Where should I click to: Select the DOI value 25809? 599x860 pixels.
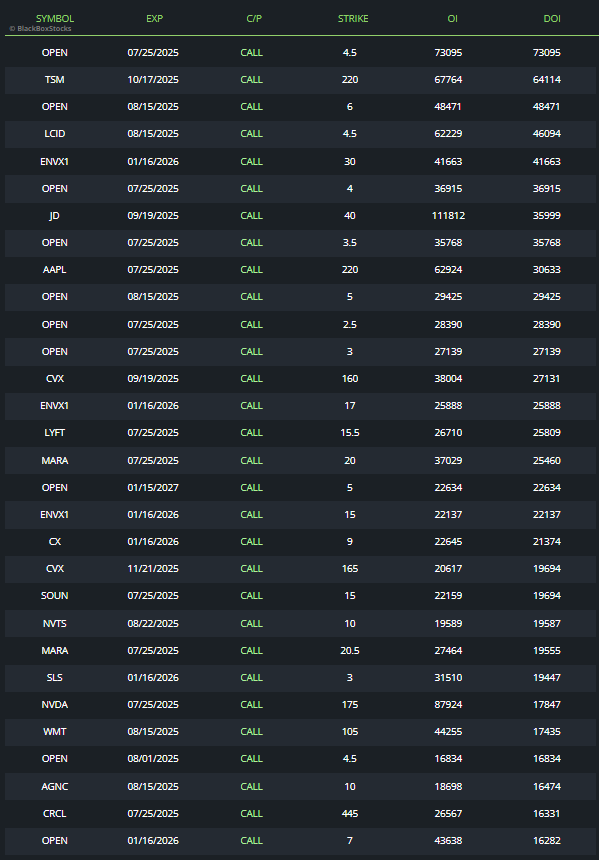[x=547, y=433]
